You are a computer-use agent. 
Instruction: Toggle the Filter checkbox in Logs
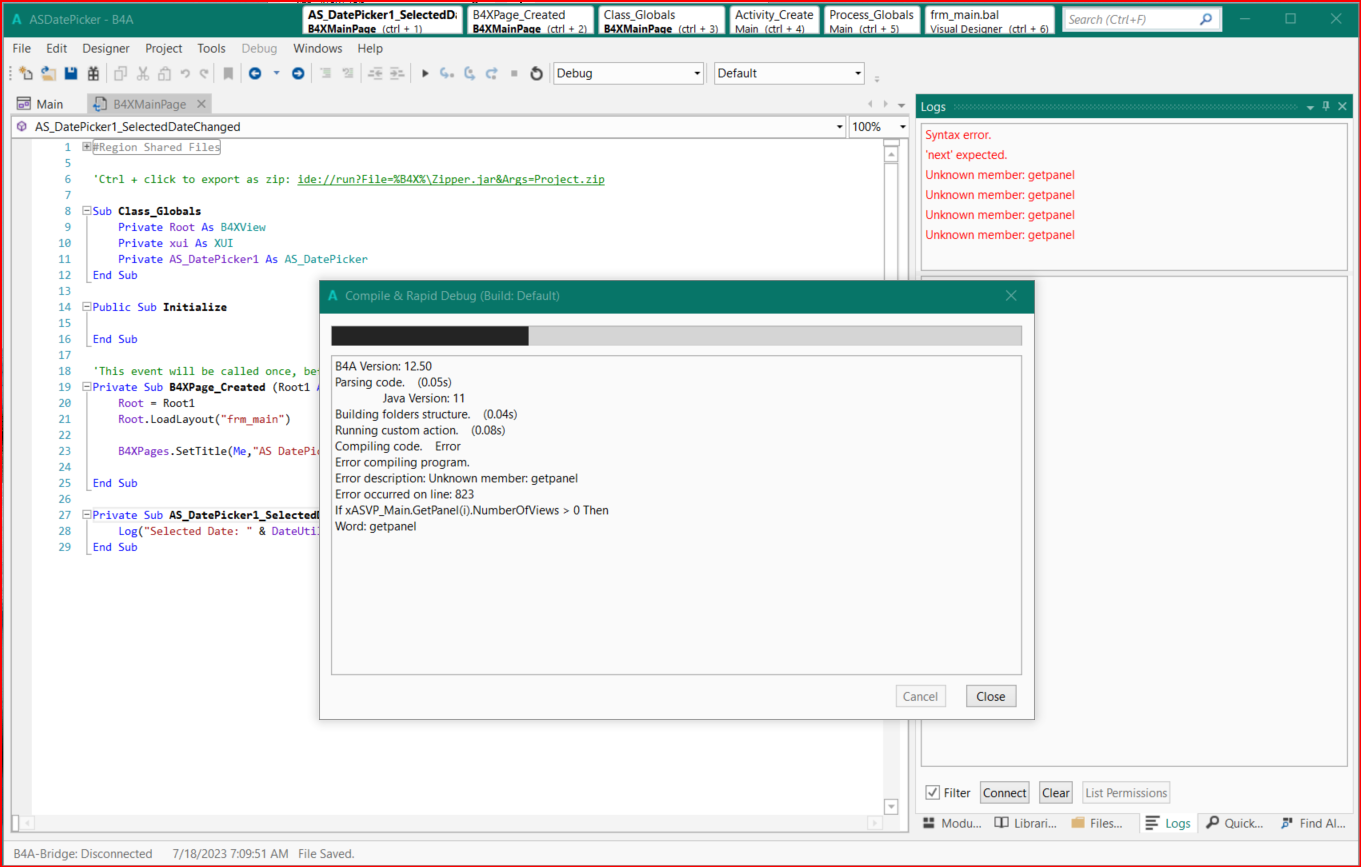point(932,793)
